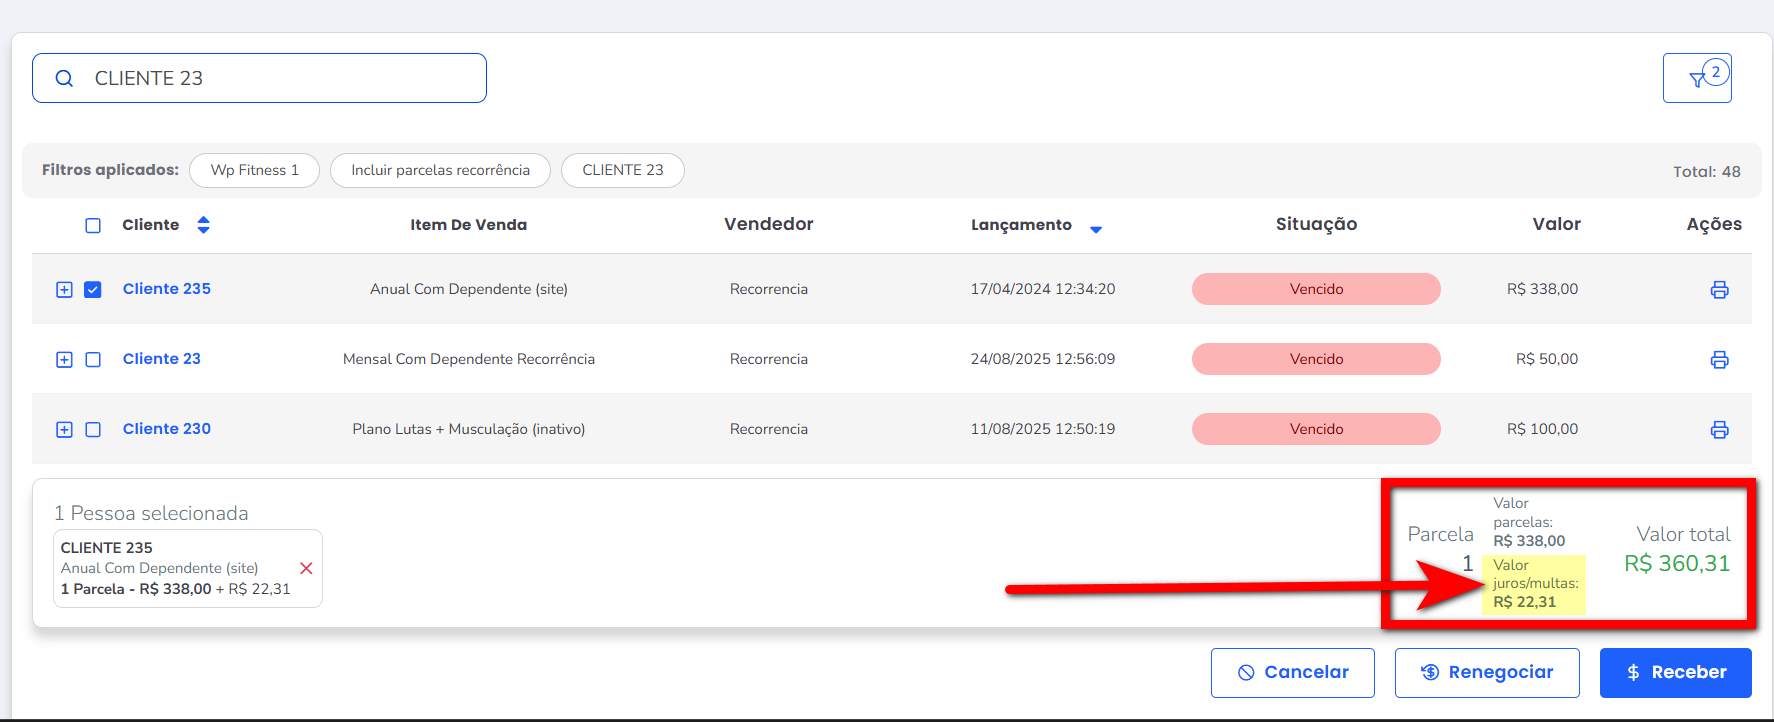The height and width of the screenshot is (722, 1774).
Task: Expand the Cliente 235 row details
Action: pyautogui.click(x=64, y=290)
